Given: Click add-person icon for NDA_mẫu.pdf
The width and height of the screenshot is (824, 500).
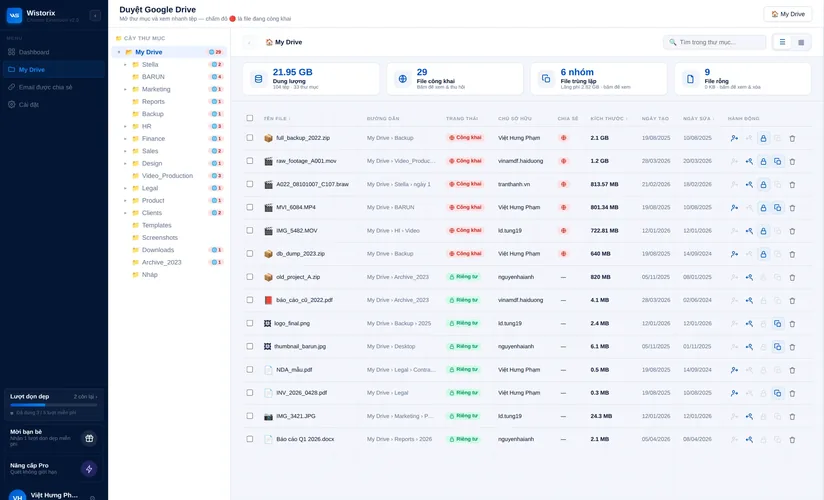Looking at the screenshot, I should coord(734,370).
